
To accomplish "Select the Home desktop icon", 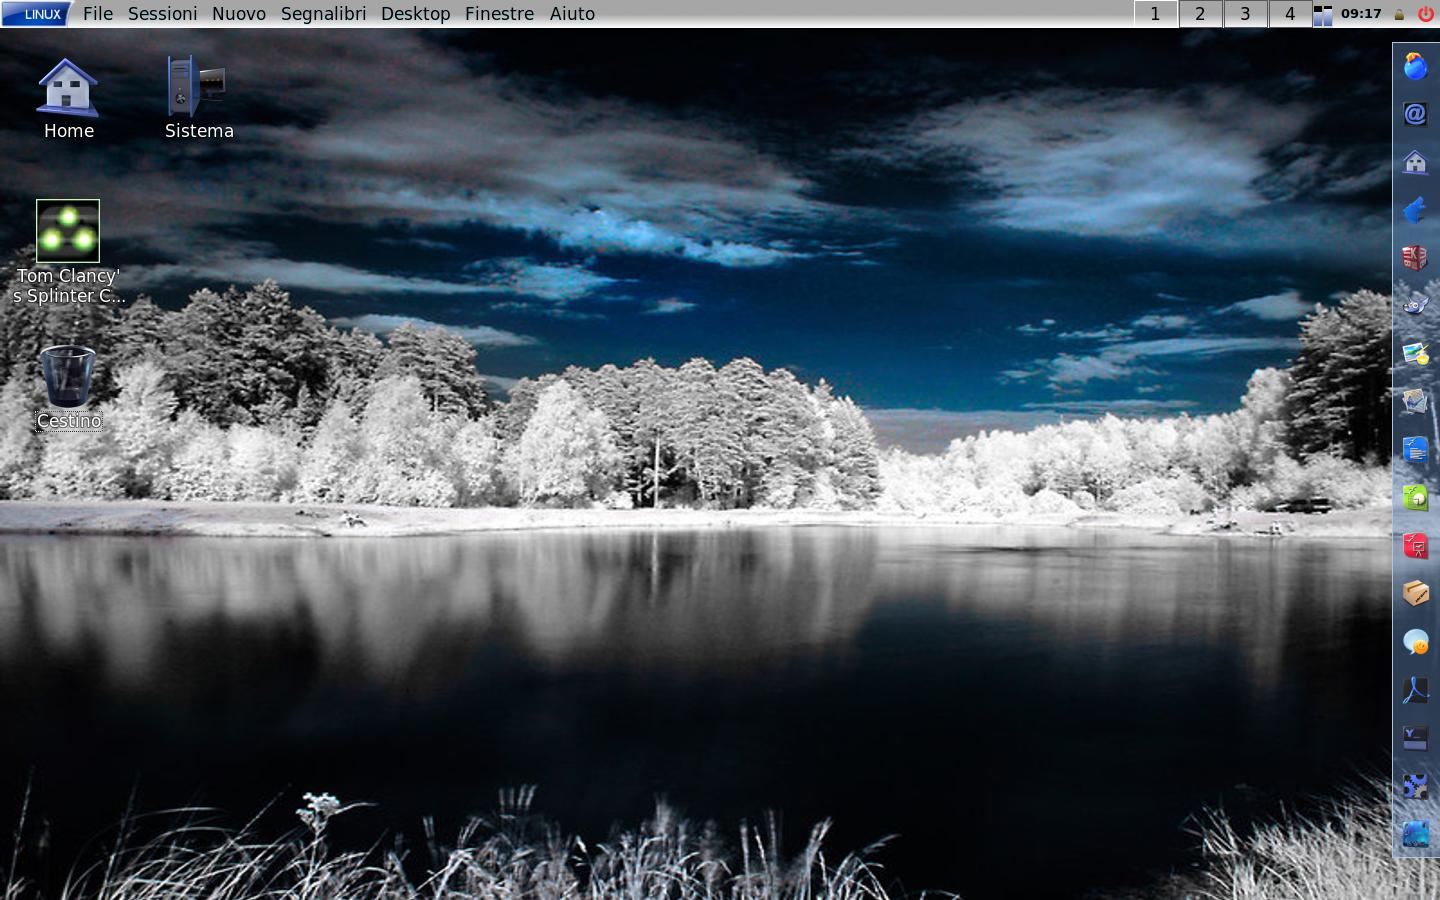I will point(68,99).
